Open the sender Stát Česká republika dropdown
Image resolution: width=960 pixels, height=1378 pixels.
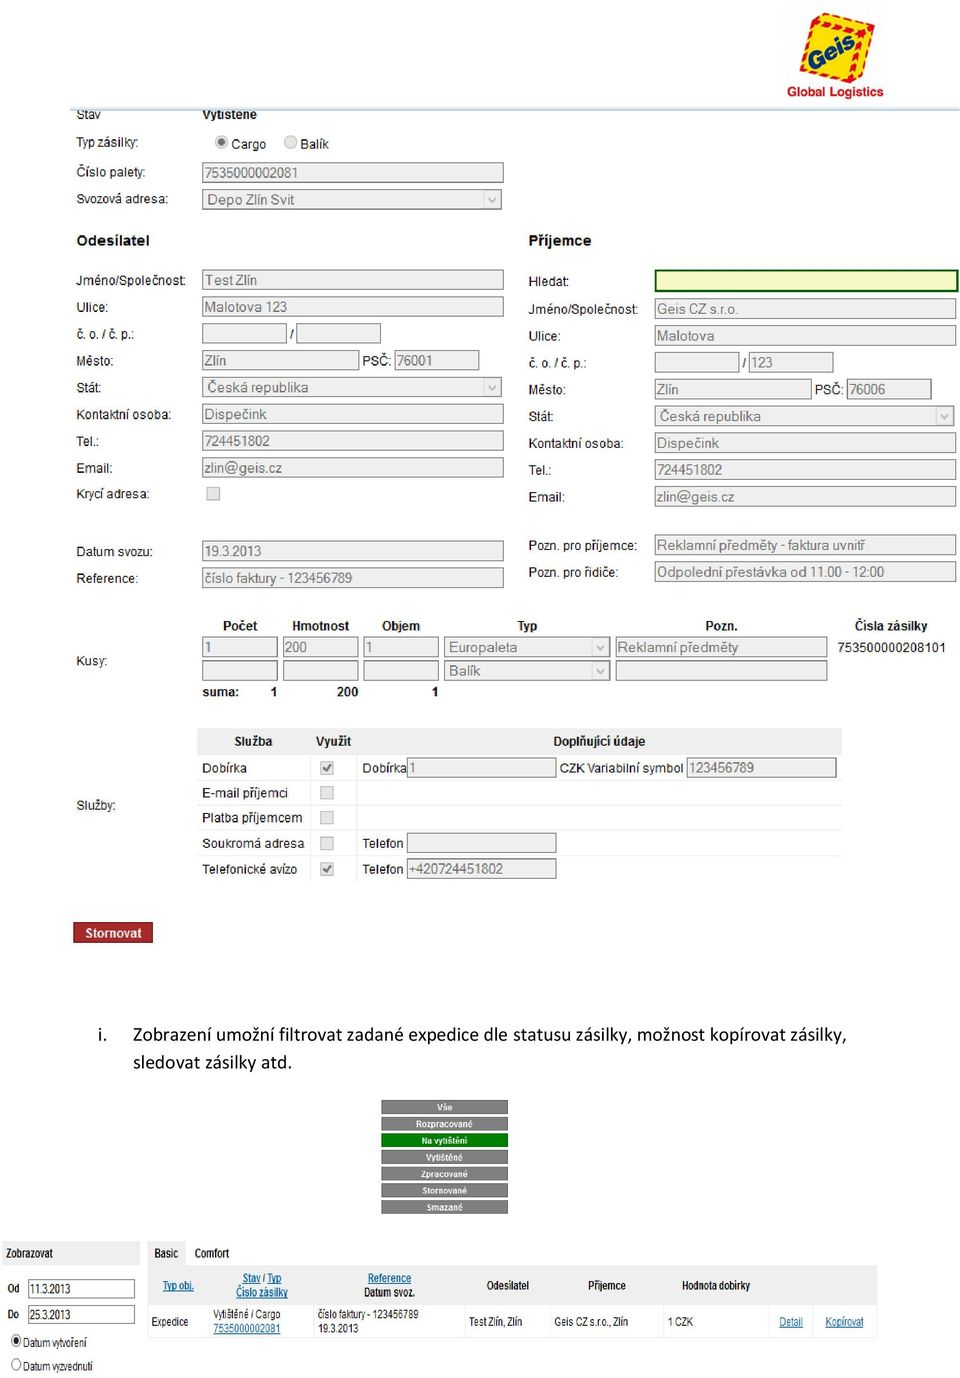tap(352, 387)
